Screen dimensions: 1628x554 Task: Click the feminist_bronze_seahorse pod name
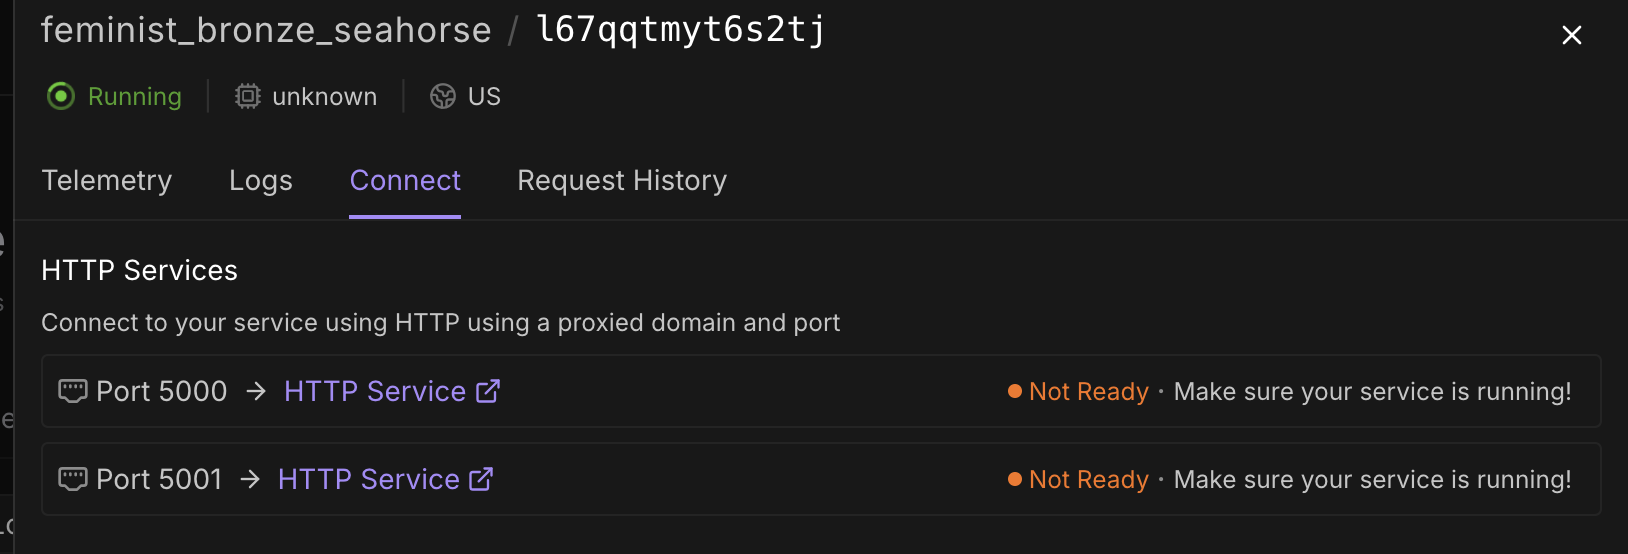point(266,30)
